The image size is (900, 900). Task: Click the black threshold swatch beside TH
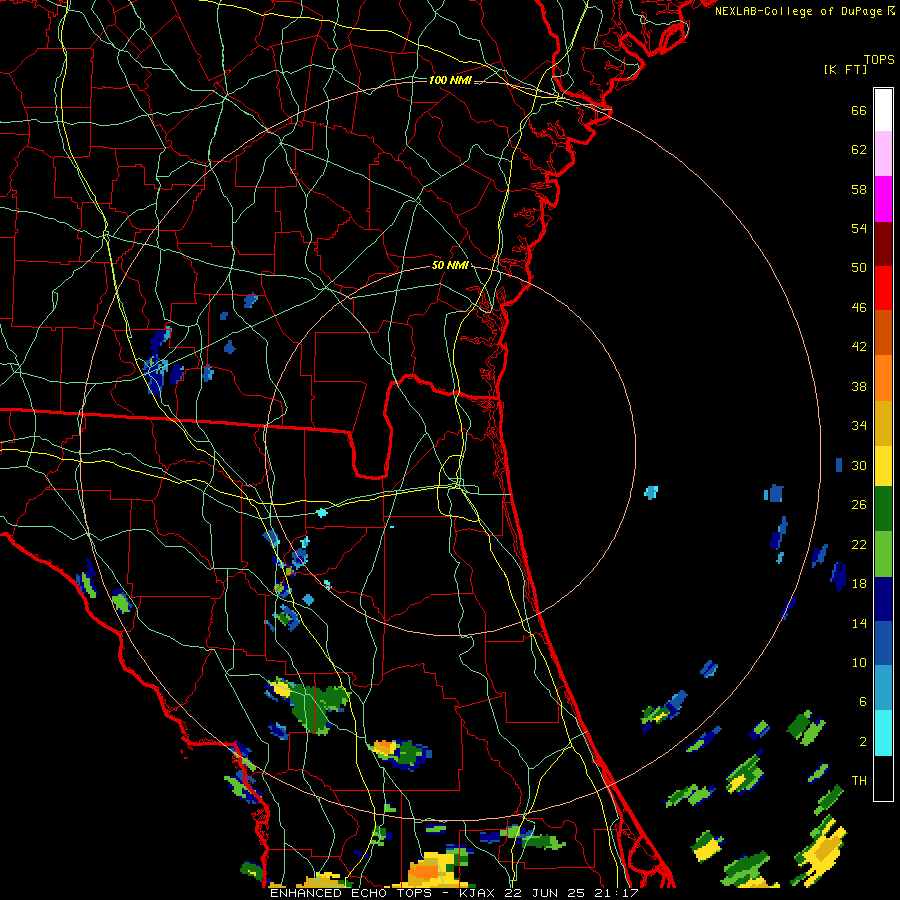tap(883, 778)
